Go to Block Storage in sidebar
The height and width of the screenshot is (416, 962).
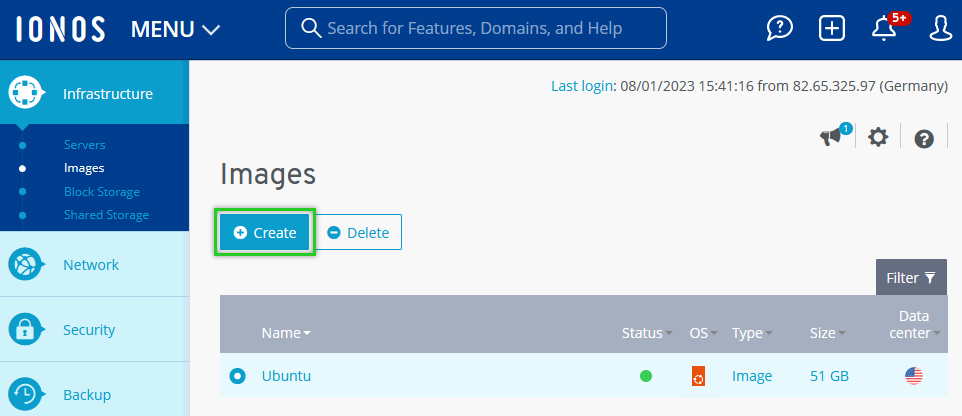(102, 191)
